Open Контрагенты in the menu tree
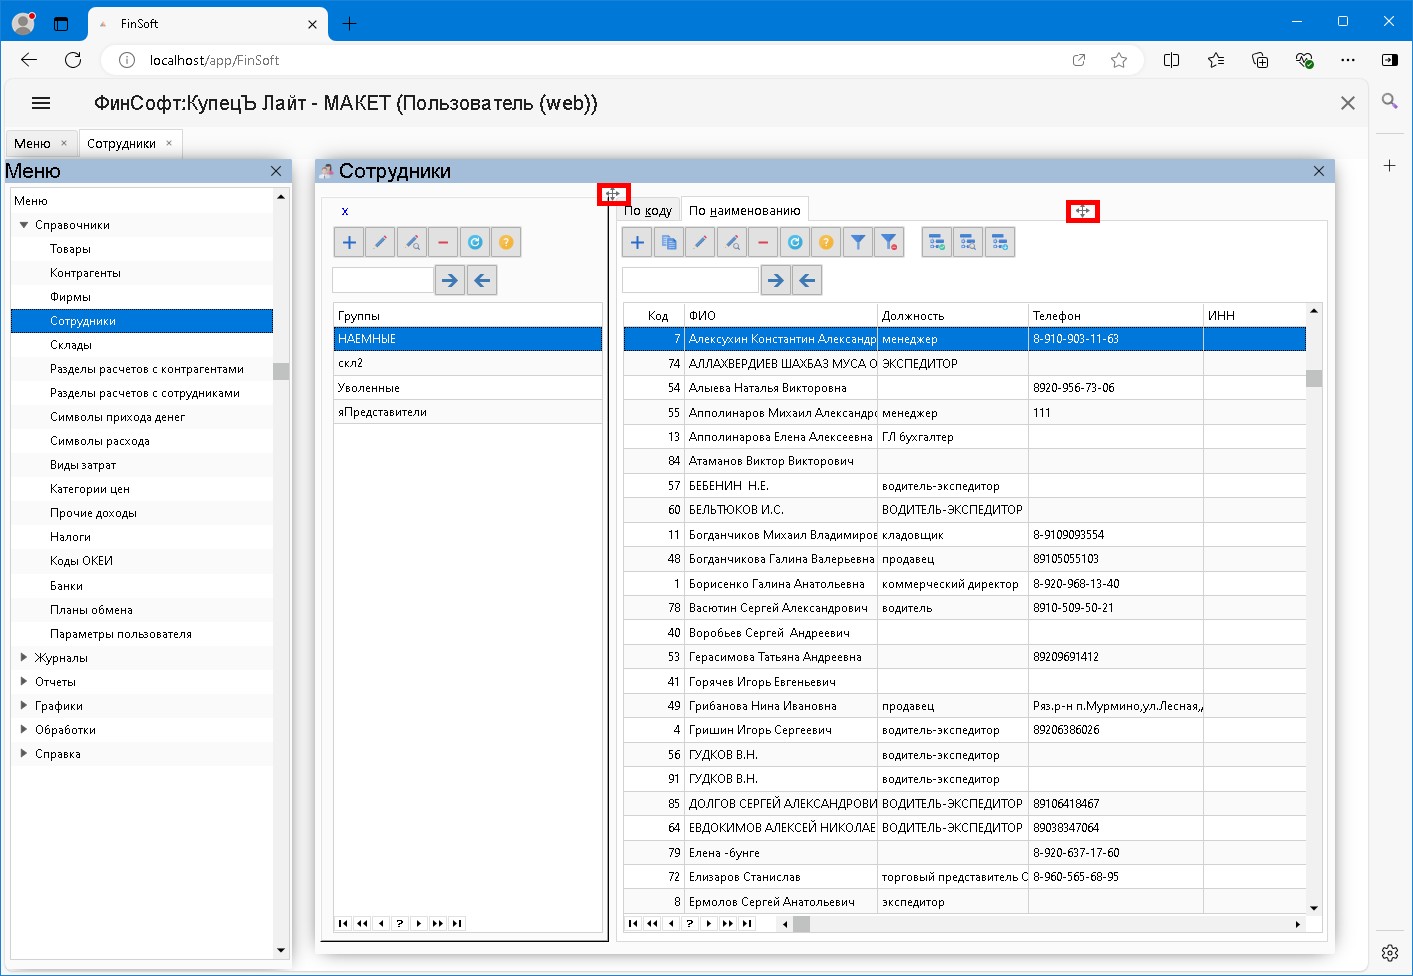This screenshot has width=1413, height=976. (x=85, y=273)
